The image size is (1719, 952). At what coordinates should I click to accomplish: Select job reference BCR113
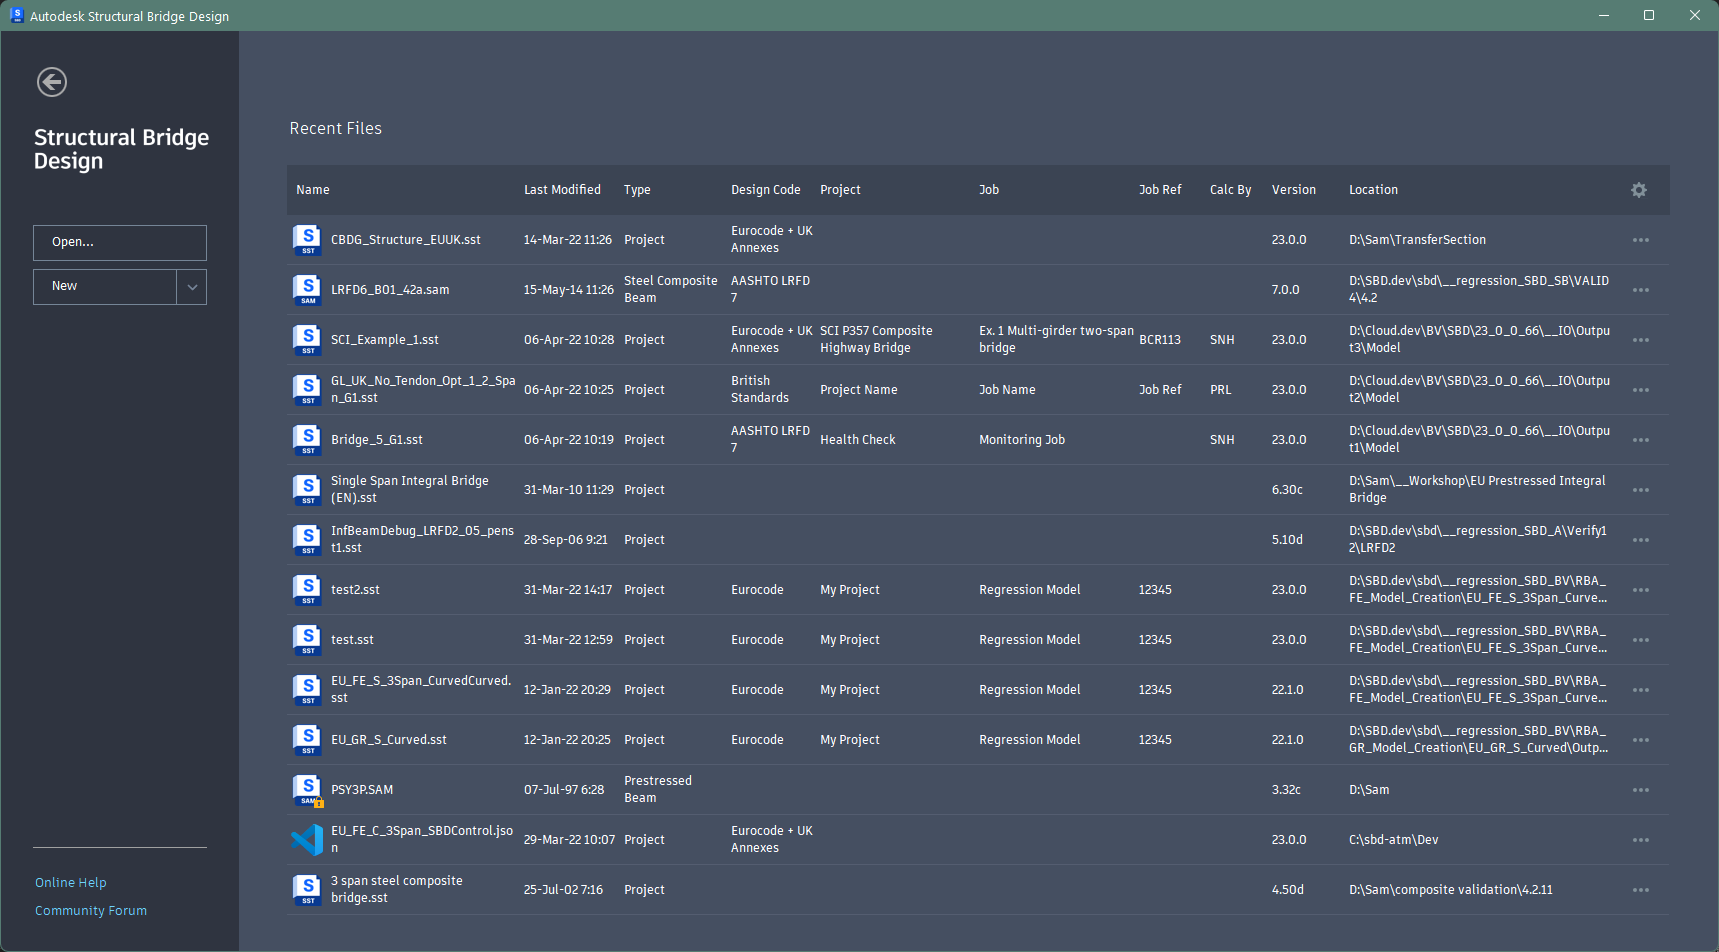pyautogui.click(x=1160, y=340)
